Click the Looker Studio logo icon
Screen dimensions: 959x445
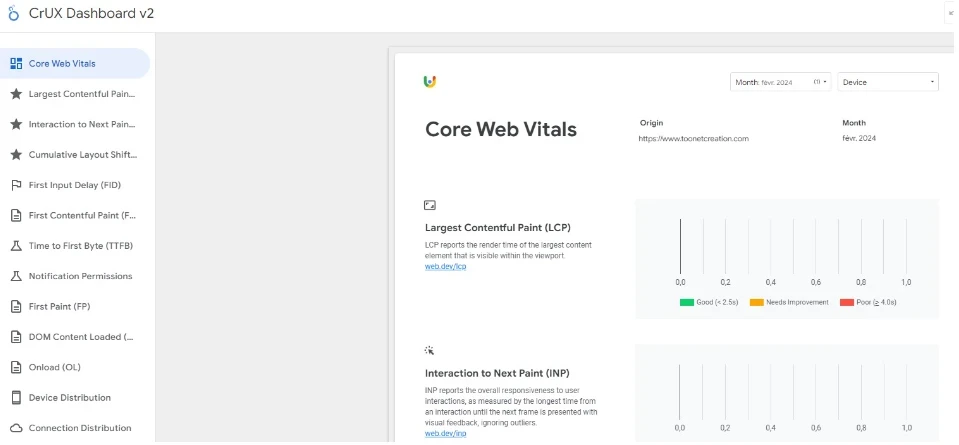point(15,15)
